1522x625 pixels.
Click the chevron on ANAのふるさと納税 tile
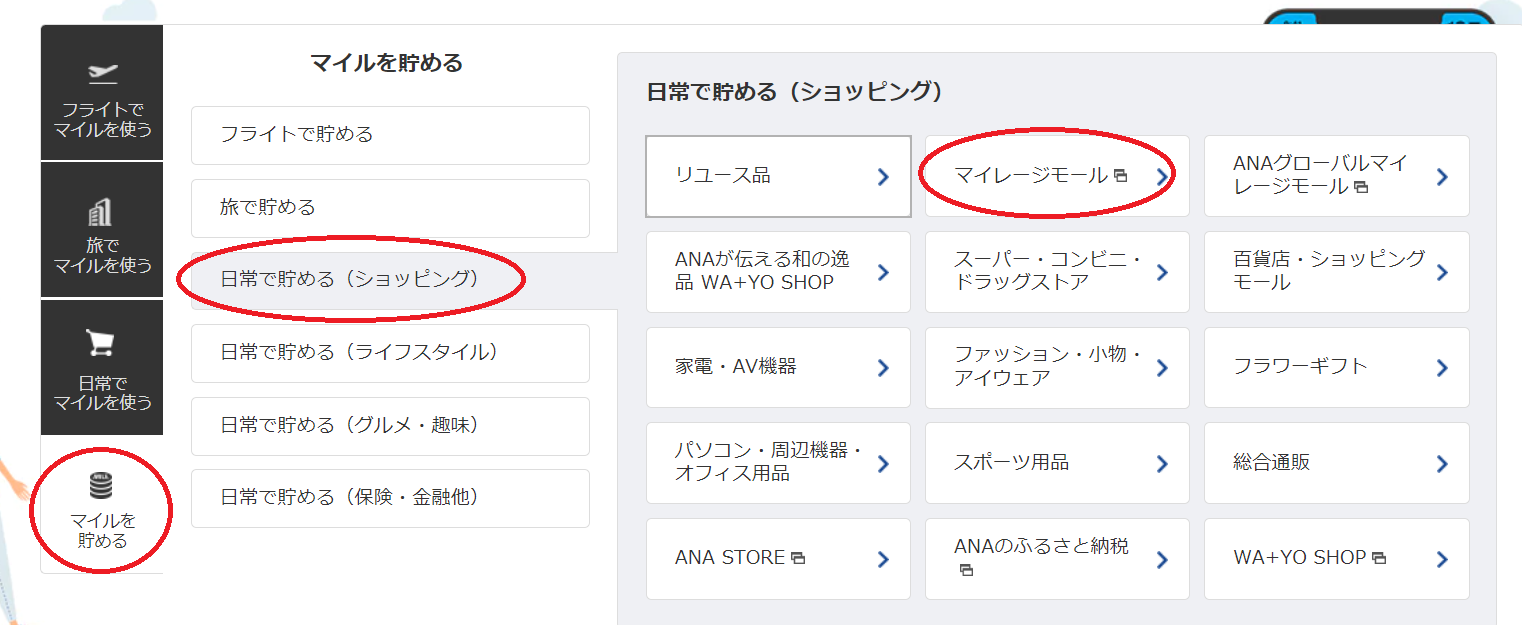(1162, 559)
